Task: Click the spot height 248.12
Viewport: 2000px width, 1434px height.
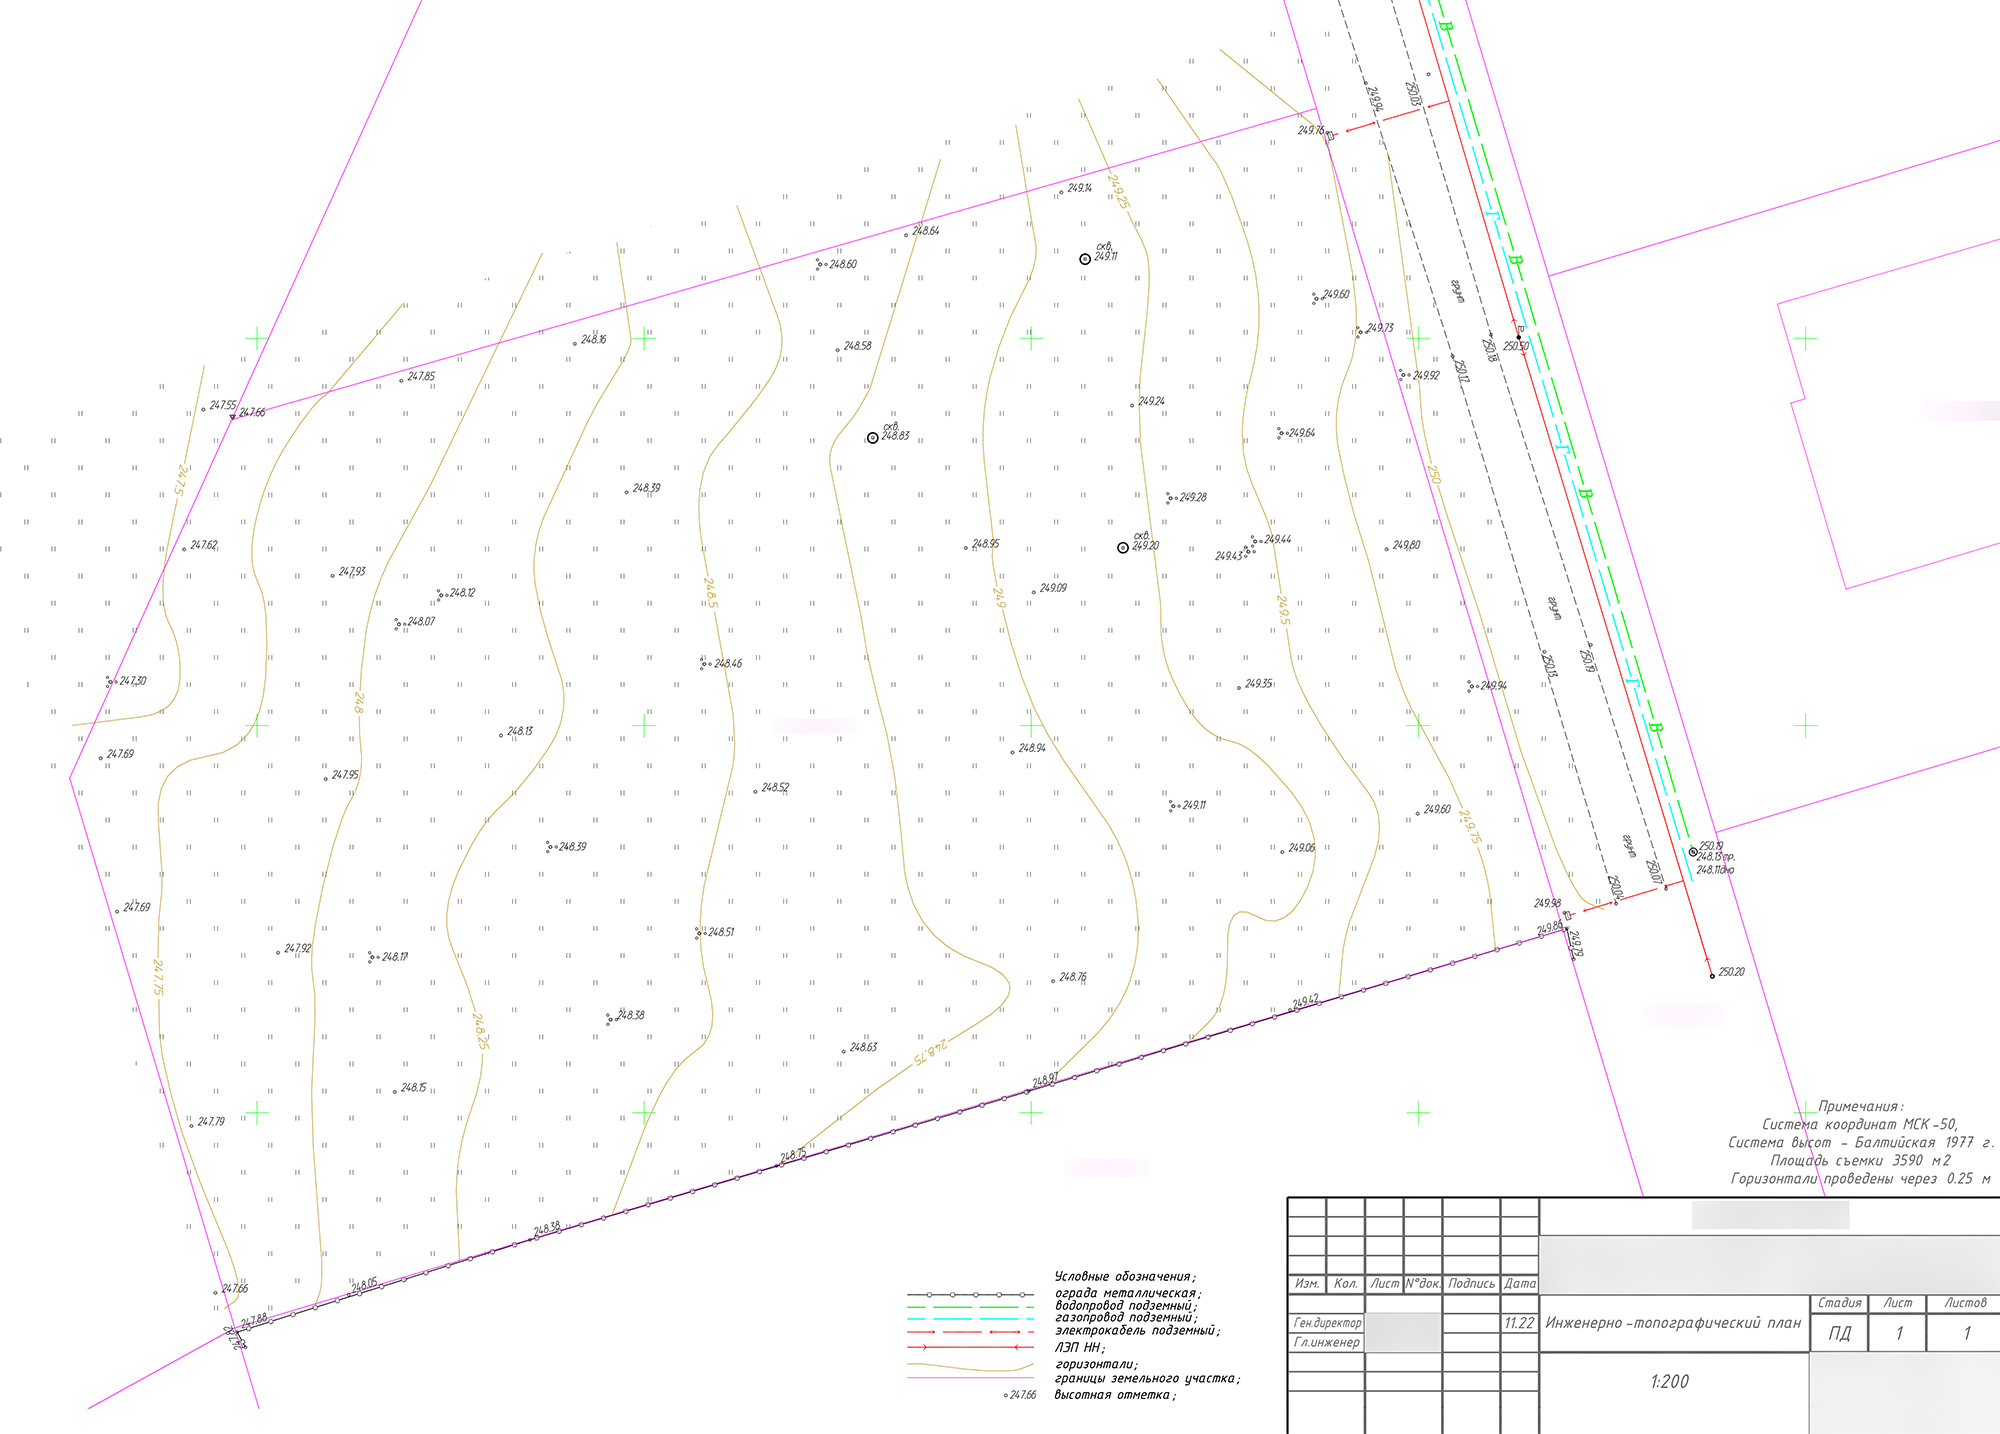Action: 462,593
